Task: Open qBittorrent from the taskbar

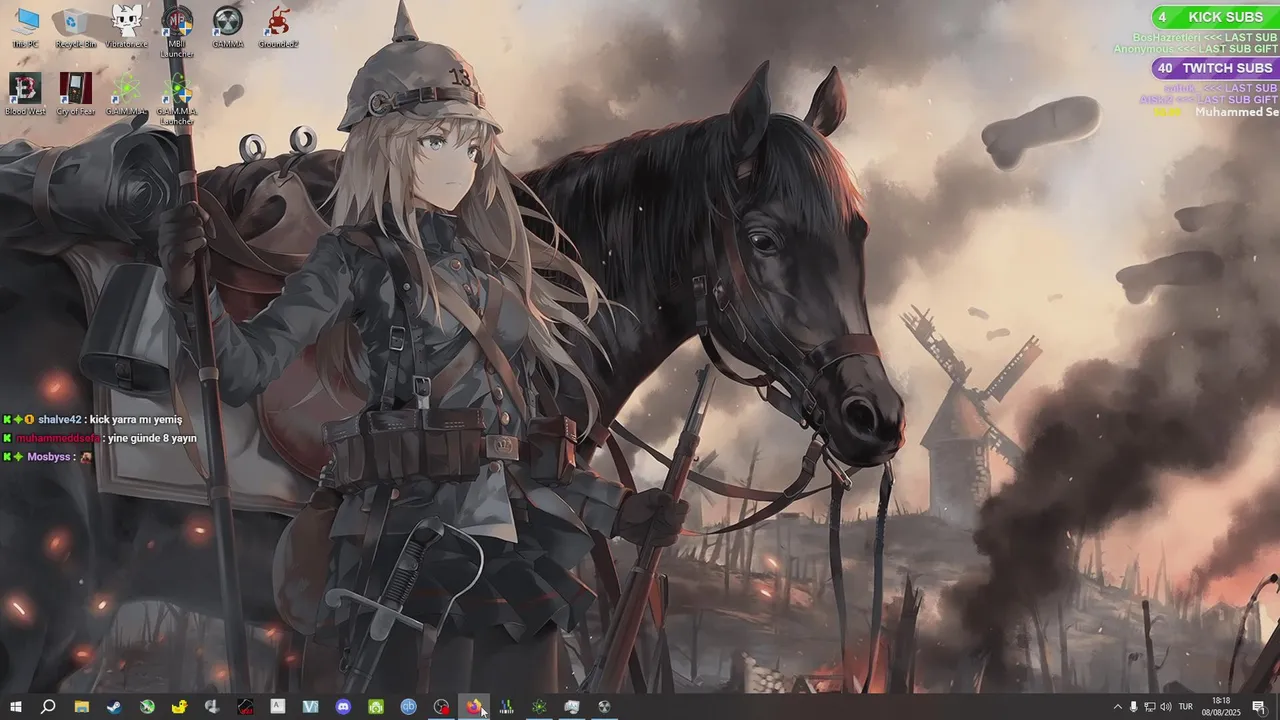Action: pyautogui.click(x=409, y=707)
